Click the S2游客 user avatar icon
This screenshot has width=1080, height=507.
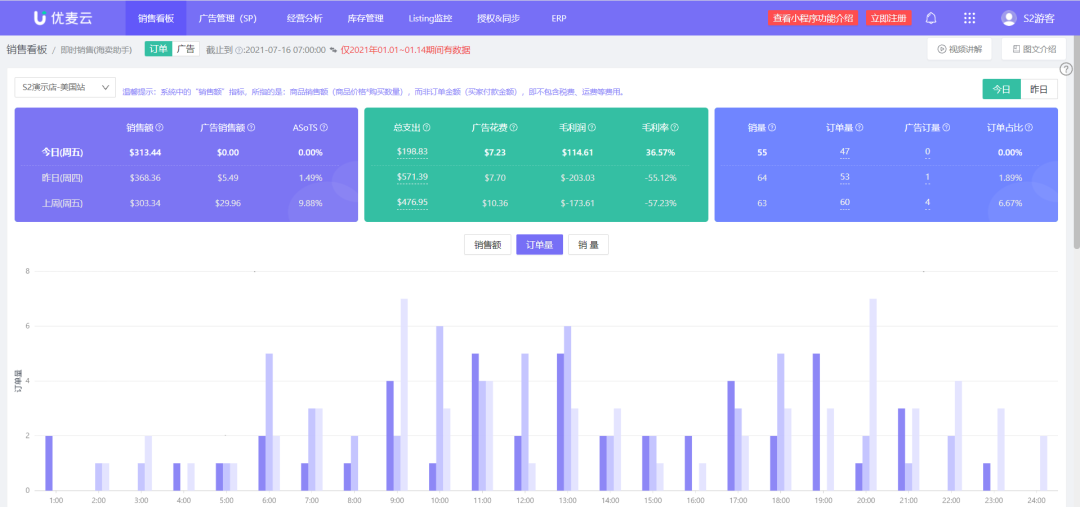(1009, 18)
